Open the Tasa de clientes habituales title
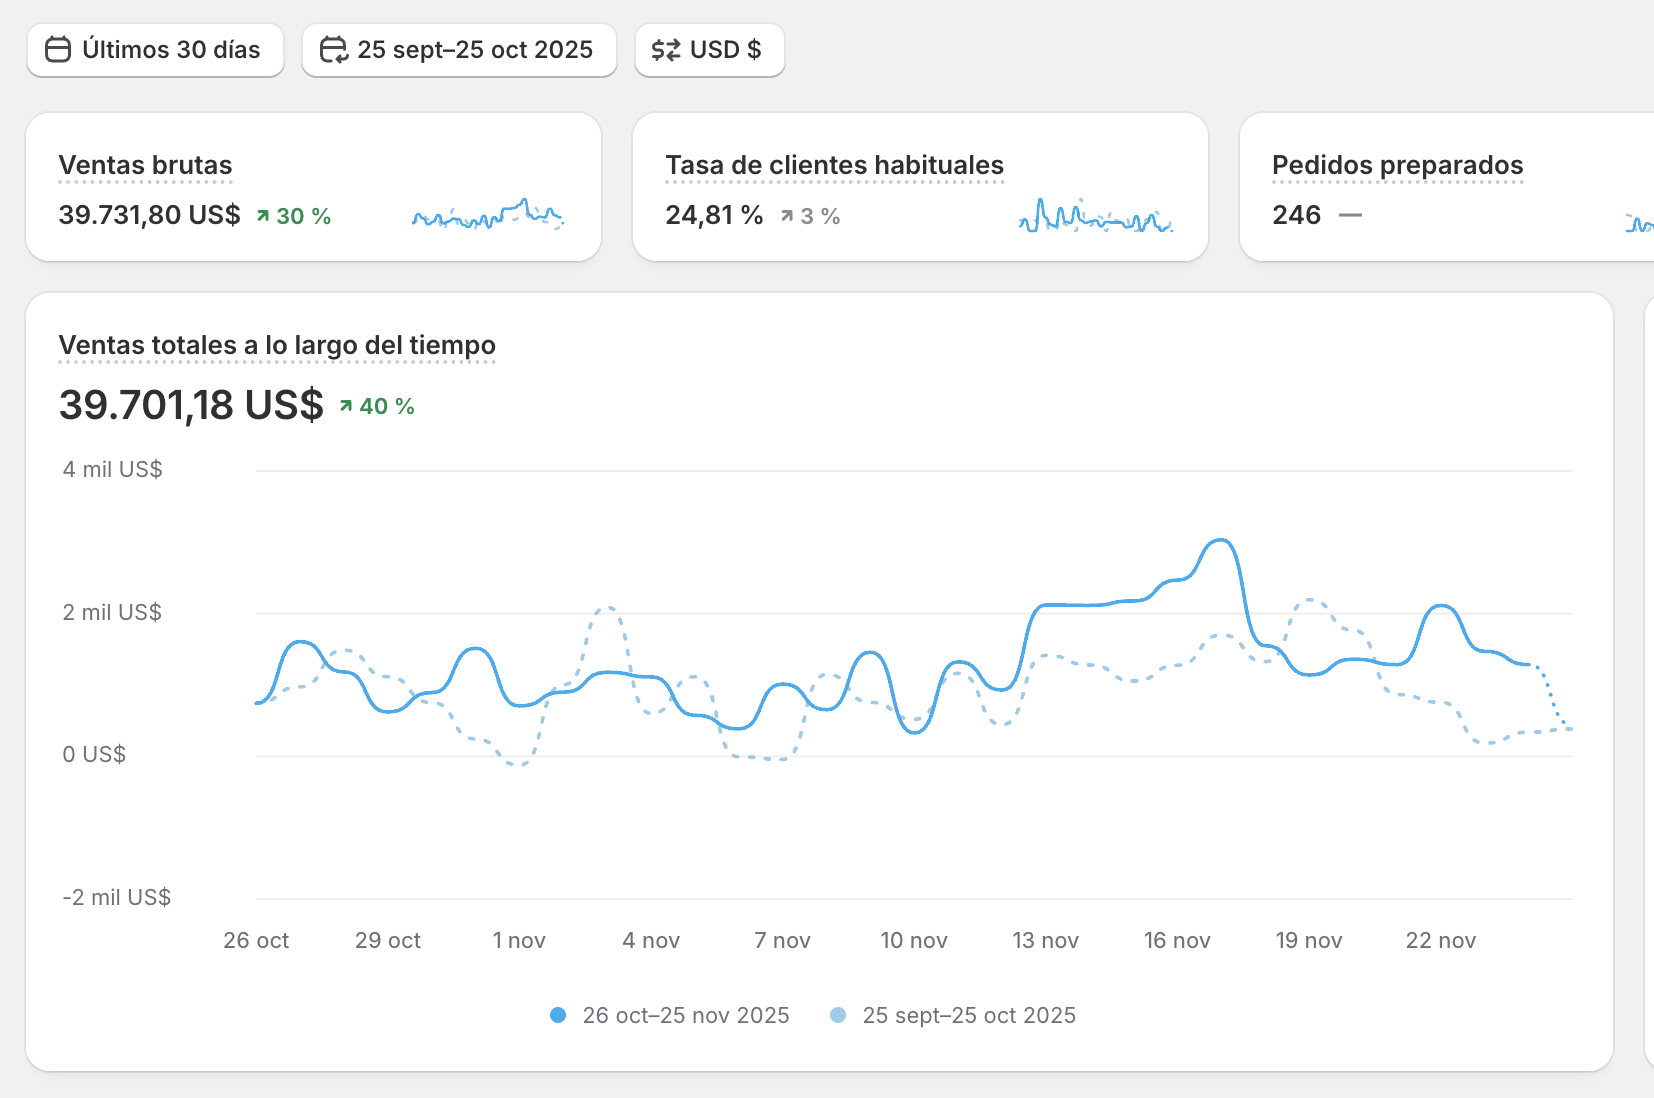The width and height of the screenshot is (1654, 1098). (835, 165)
